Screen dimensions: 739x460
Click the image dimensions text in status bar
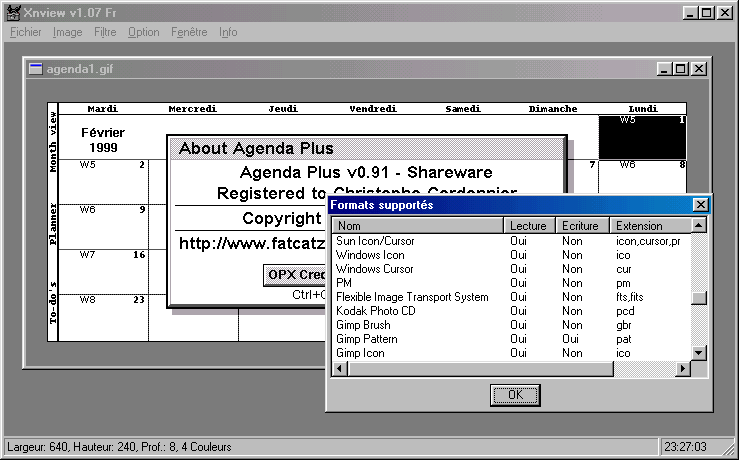click(x=119, y=447)
